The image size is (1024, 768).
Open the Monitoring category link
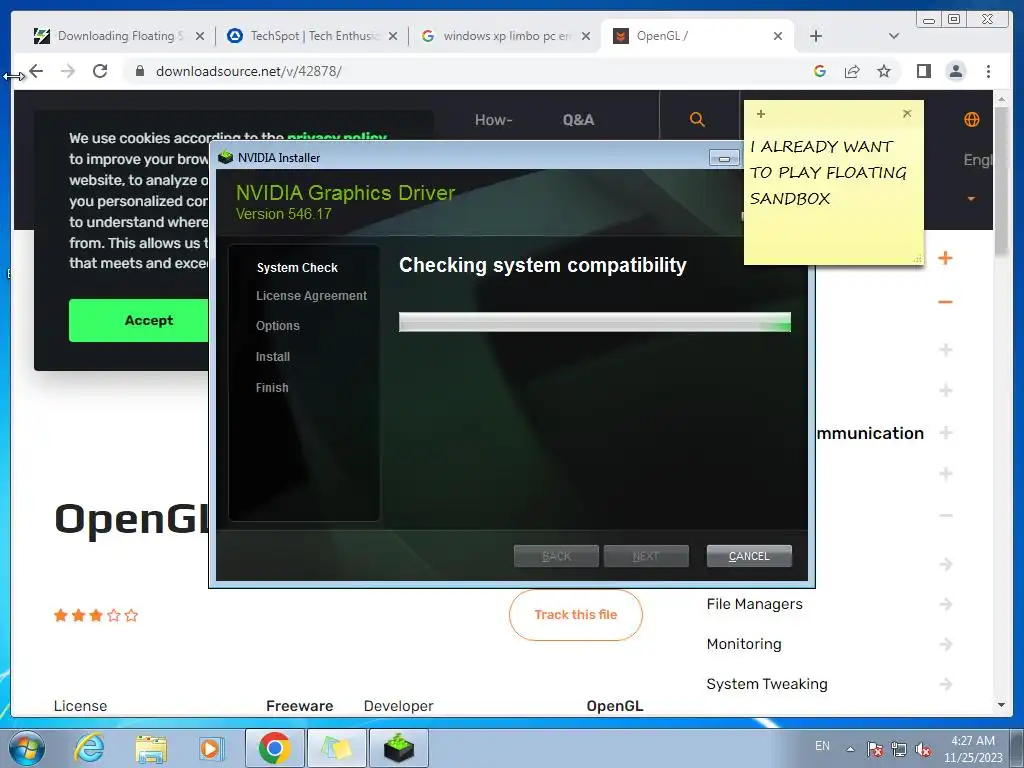point(744,644)
